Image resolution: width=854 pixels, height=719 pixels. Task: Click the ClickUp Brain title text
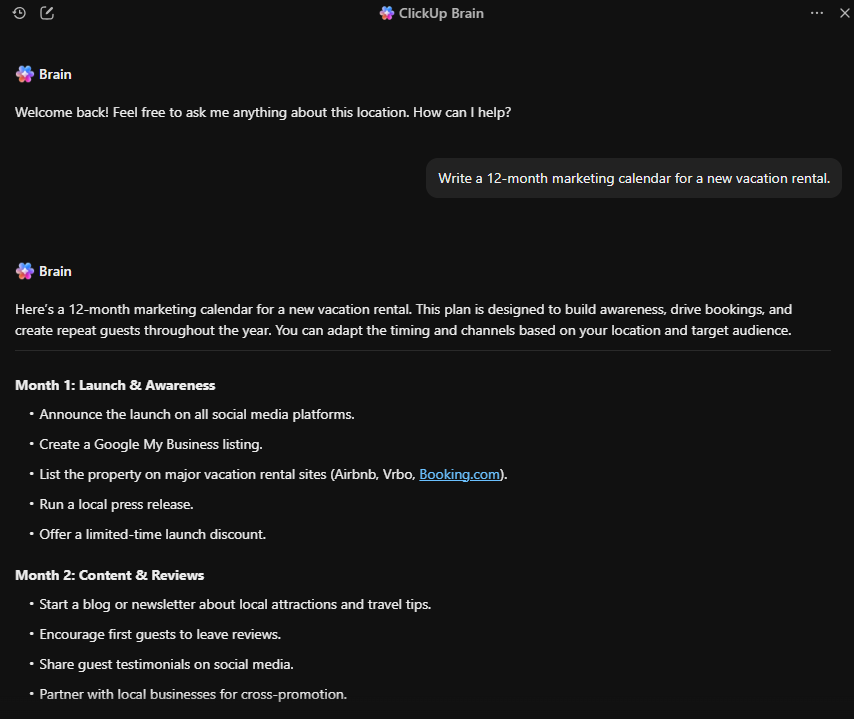441,13
